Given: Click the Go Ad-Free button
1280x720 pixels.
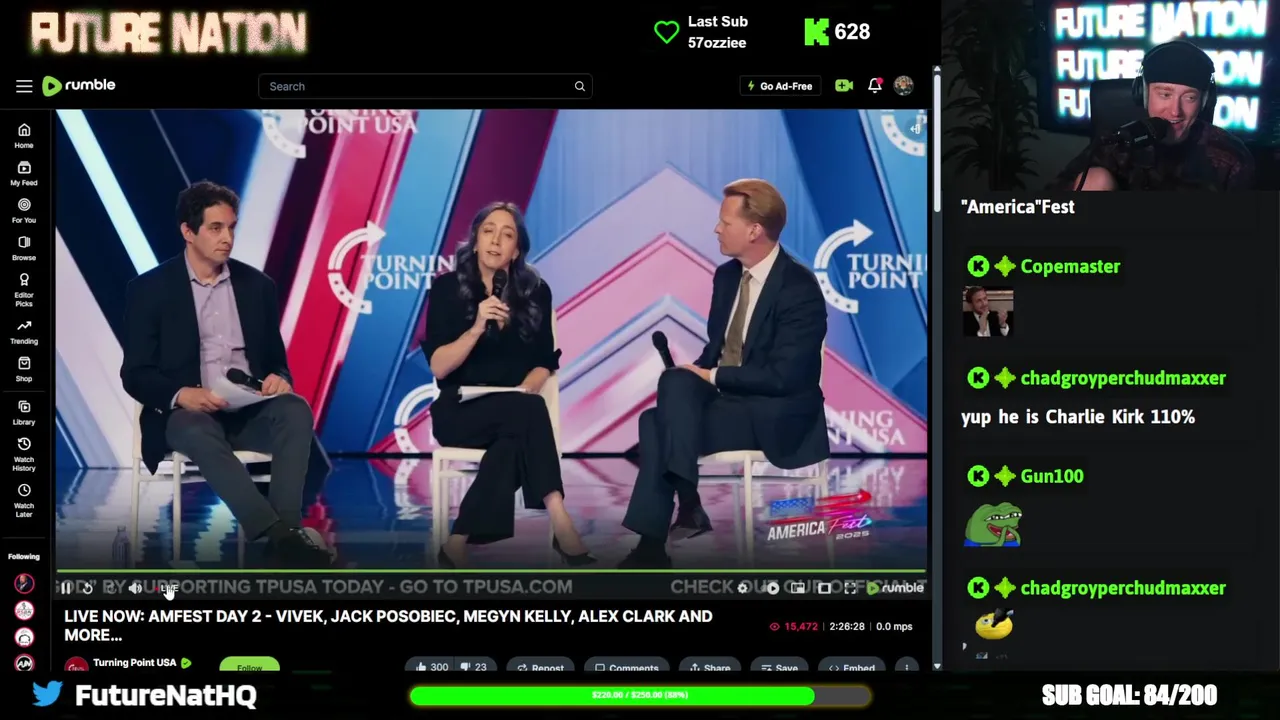Looking at the screenshot, I should (x=780, y=86).
